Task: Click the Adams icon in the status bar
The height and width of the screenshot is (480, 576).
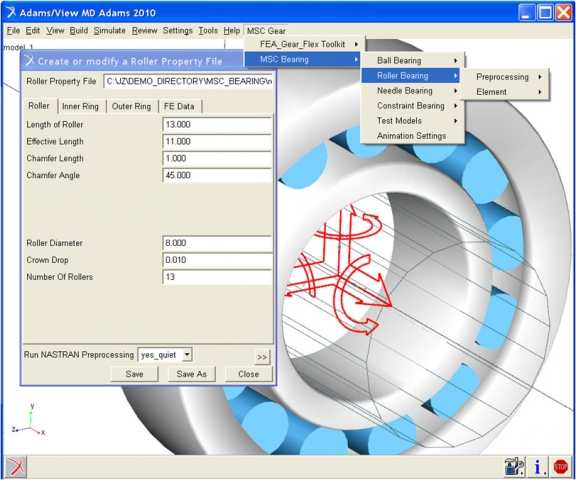Action: coord(15,467)
